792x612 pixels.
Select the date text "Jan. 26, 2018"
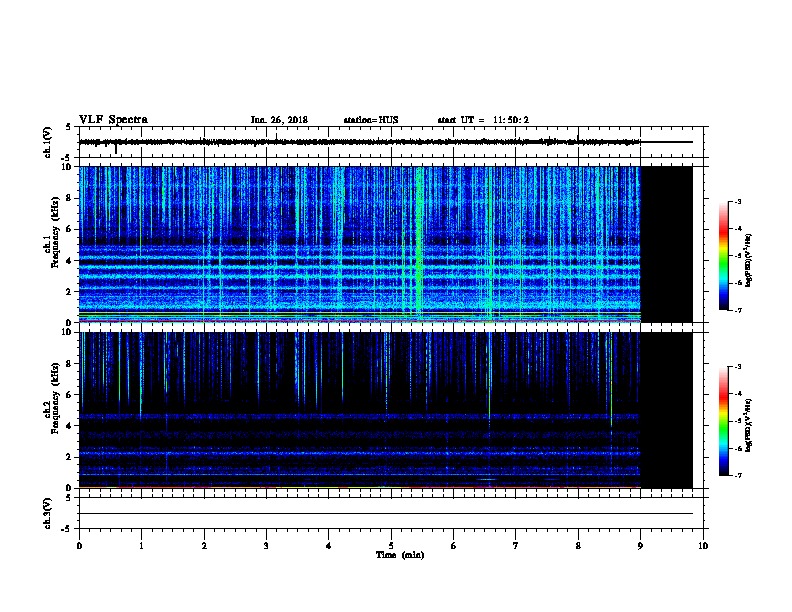[279, 120]
